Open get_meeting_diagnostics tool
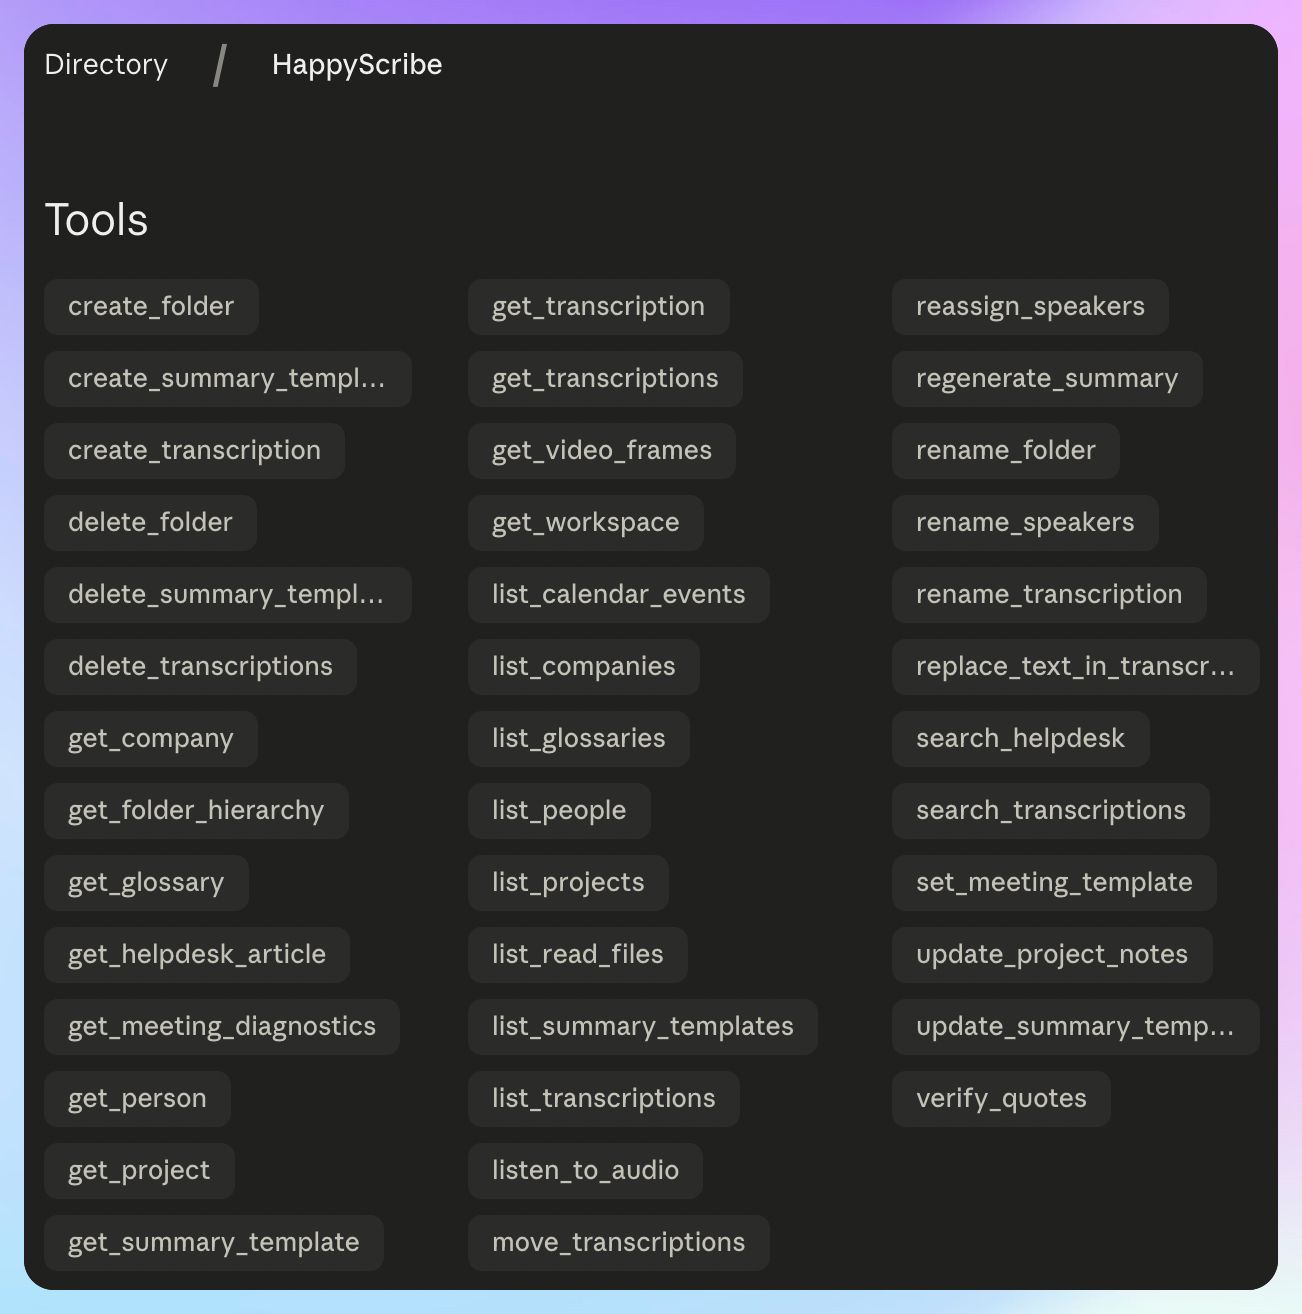The image size is (1302, 1314). (x=222, y=1027)
